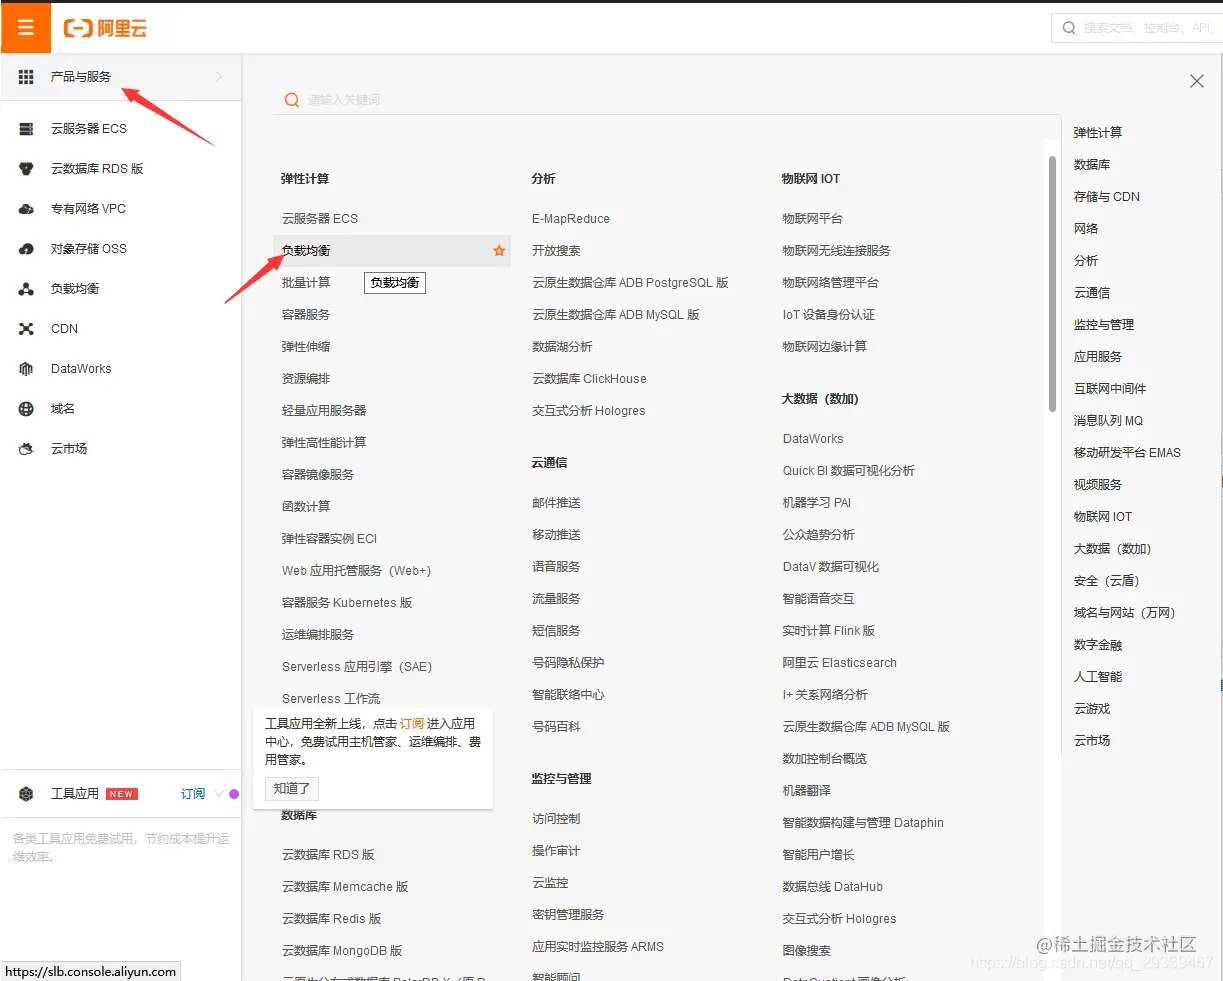Click the DataWorks sidebar icon
Image resolution: width=1223 pixels, height=981 pixels.
(26, 369)
